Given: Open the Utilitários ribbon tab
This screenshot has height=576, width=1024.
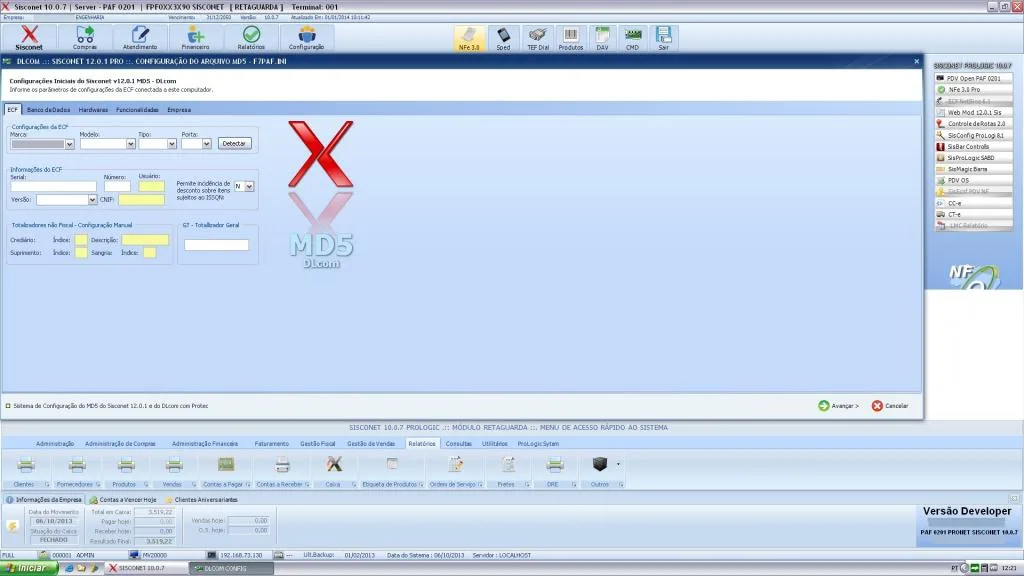Looking at the screenshot, I should tap(494, 443).
